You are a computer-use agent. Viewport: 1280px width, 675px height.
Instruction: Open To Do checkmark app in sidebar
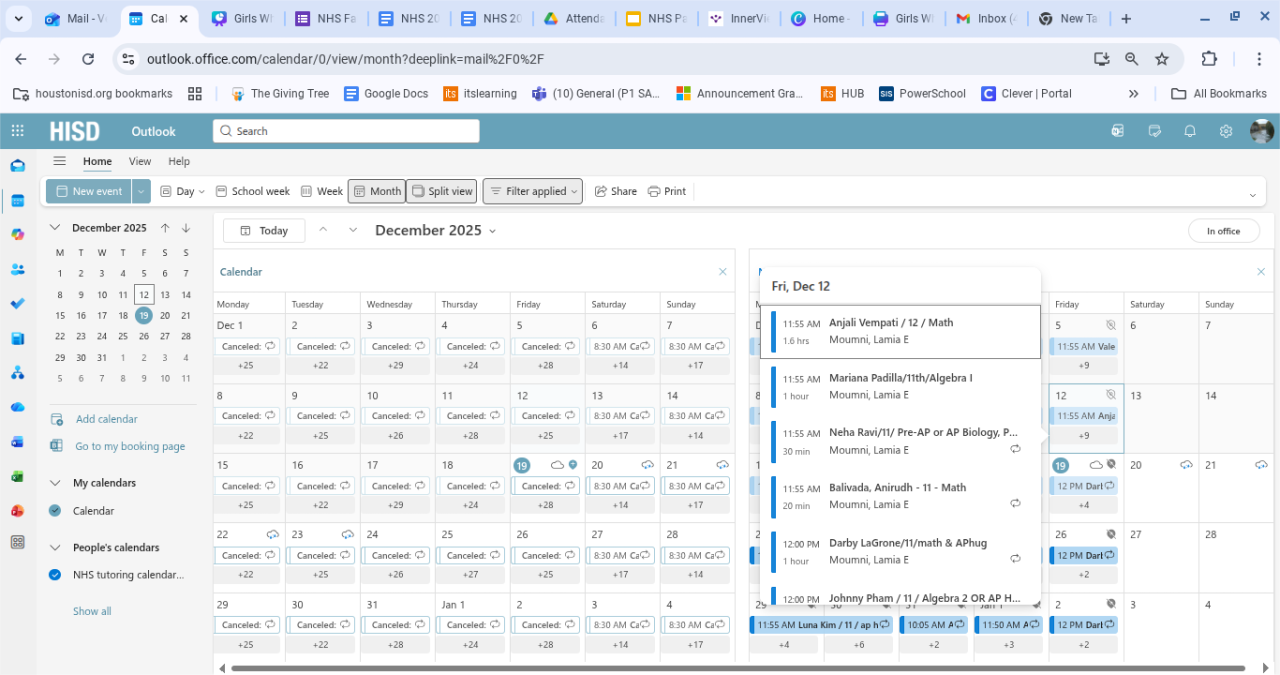coord(18,303)
